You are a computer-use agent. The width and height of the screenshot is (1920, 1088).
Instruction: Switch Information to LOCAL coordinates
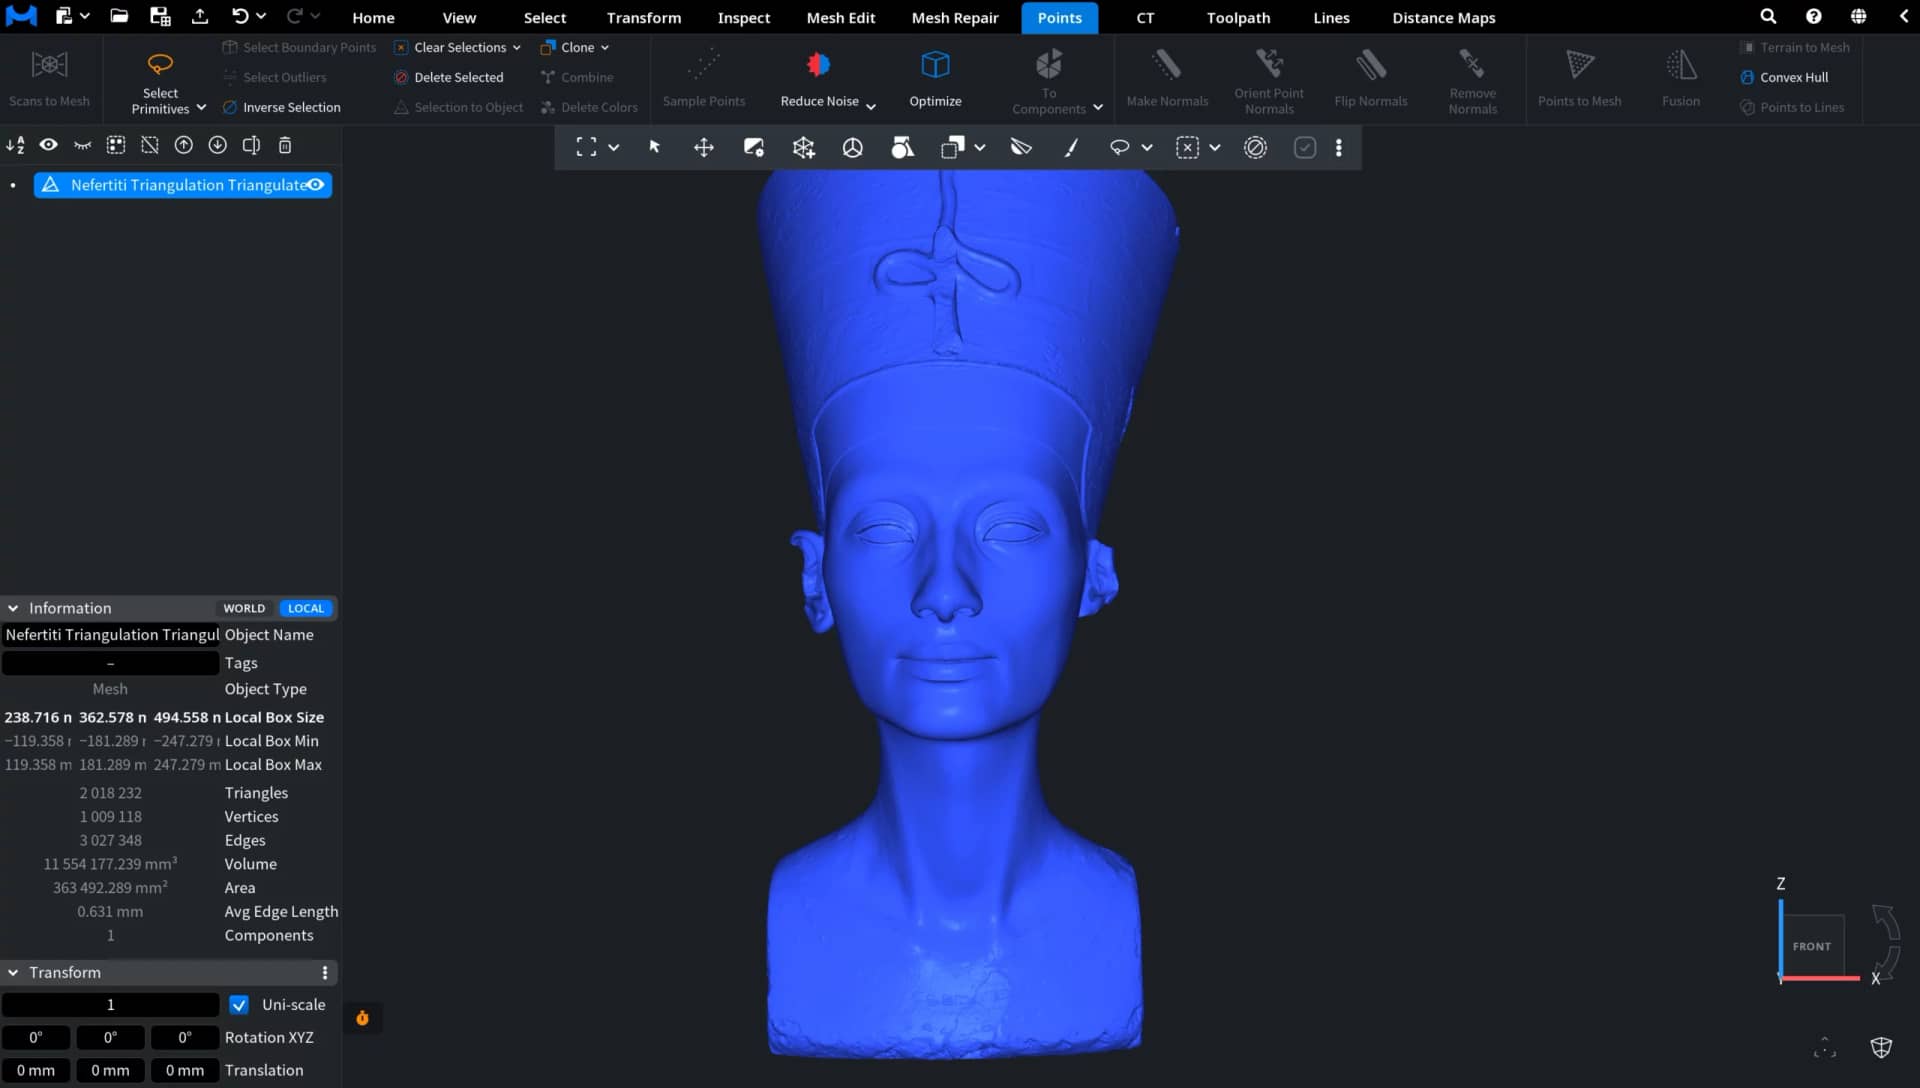coord(306,608)
